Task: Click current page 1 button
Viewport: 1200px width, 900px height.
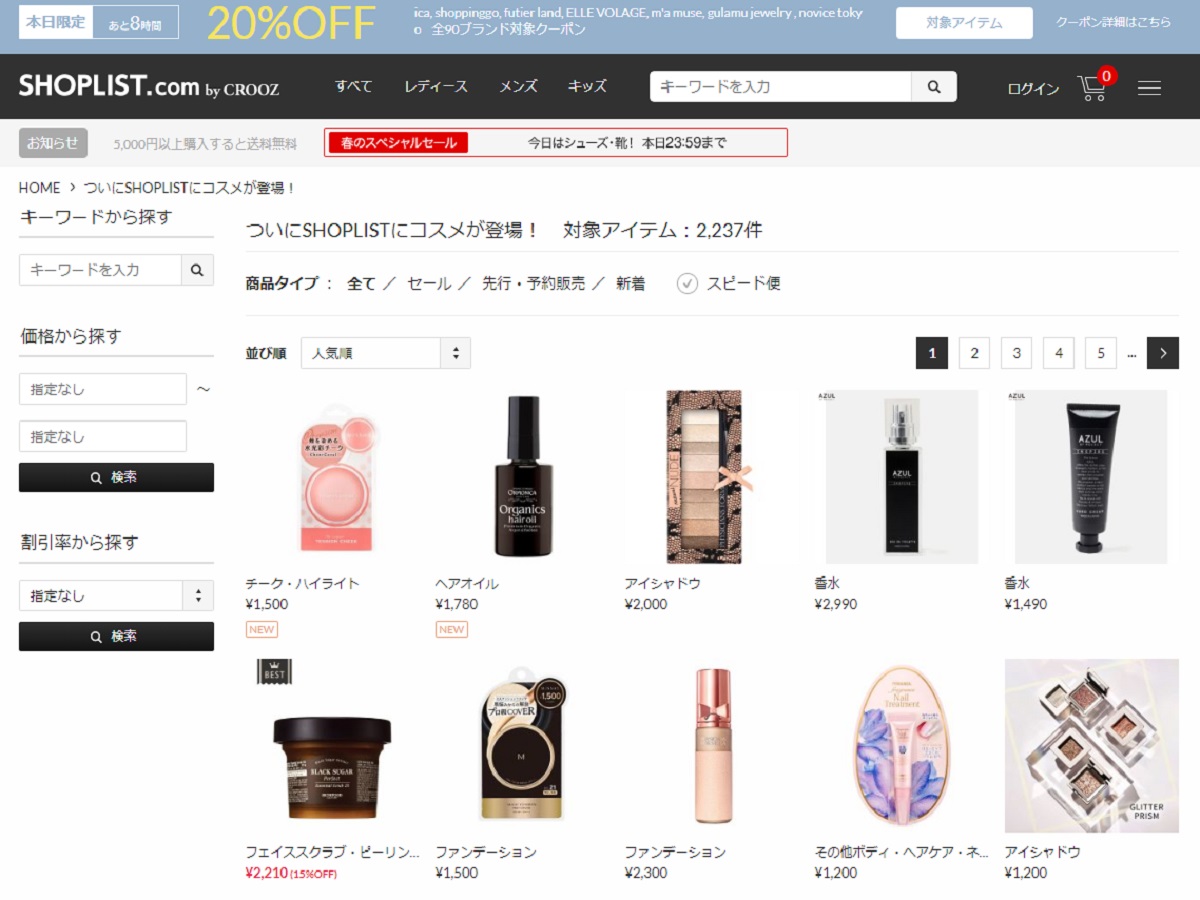Action: click(x=932, y=353)
